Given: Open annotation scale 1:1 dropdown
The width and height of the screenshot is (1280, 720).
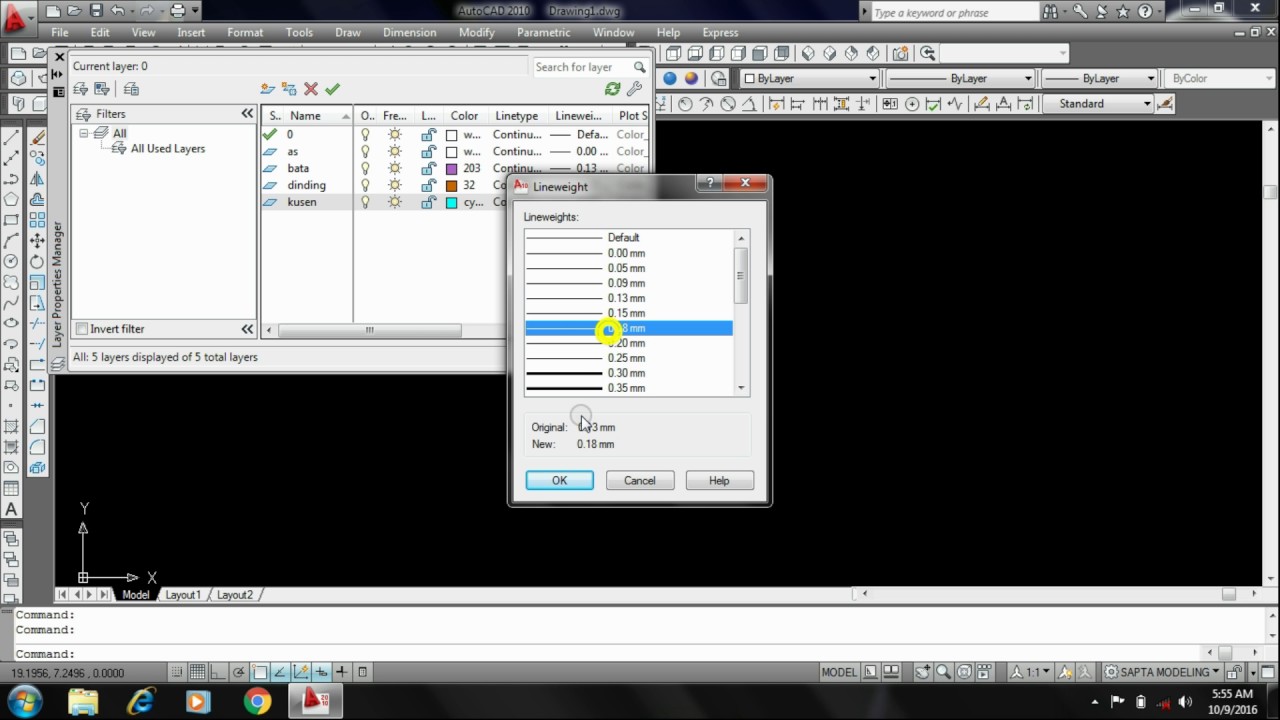Looking at the screenshot, I should click(1031, 672).
